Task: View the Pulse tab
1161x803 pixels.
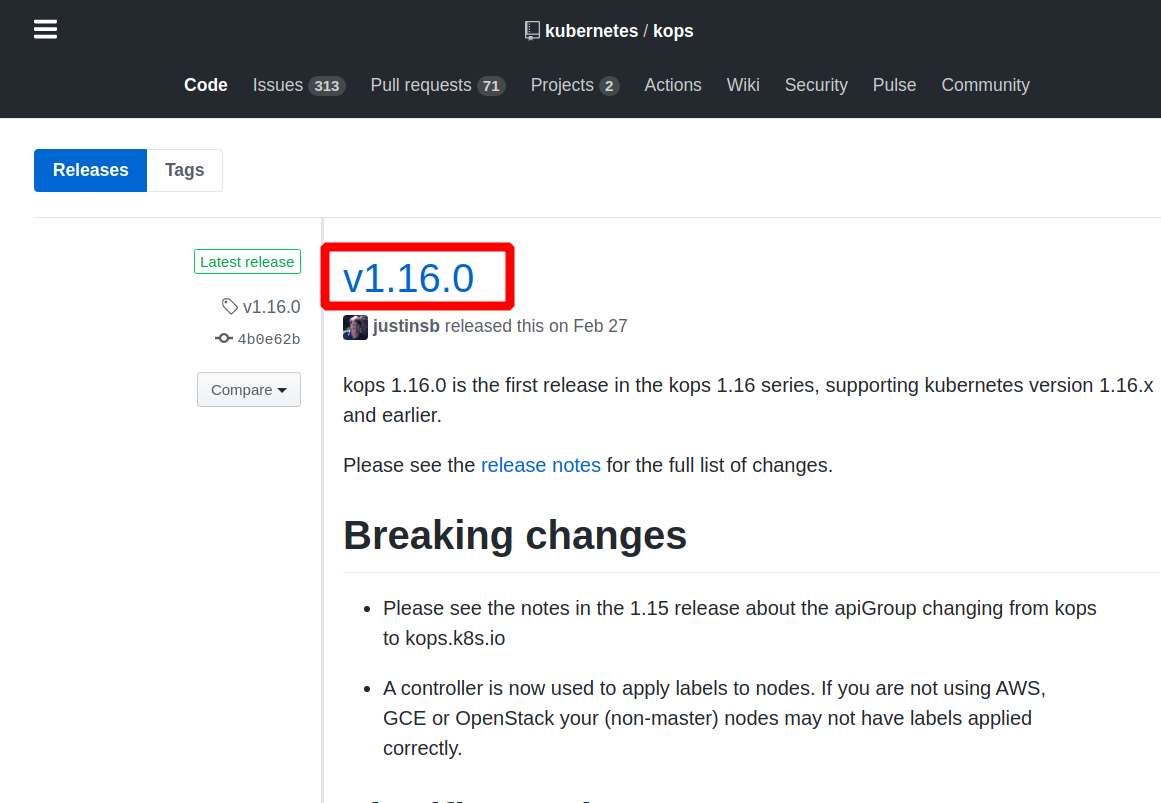Action: click(x=894, y=85)
